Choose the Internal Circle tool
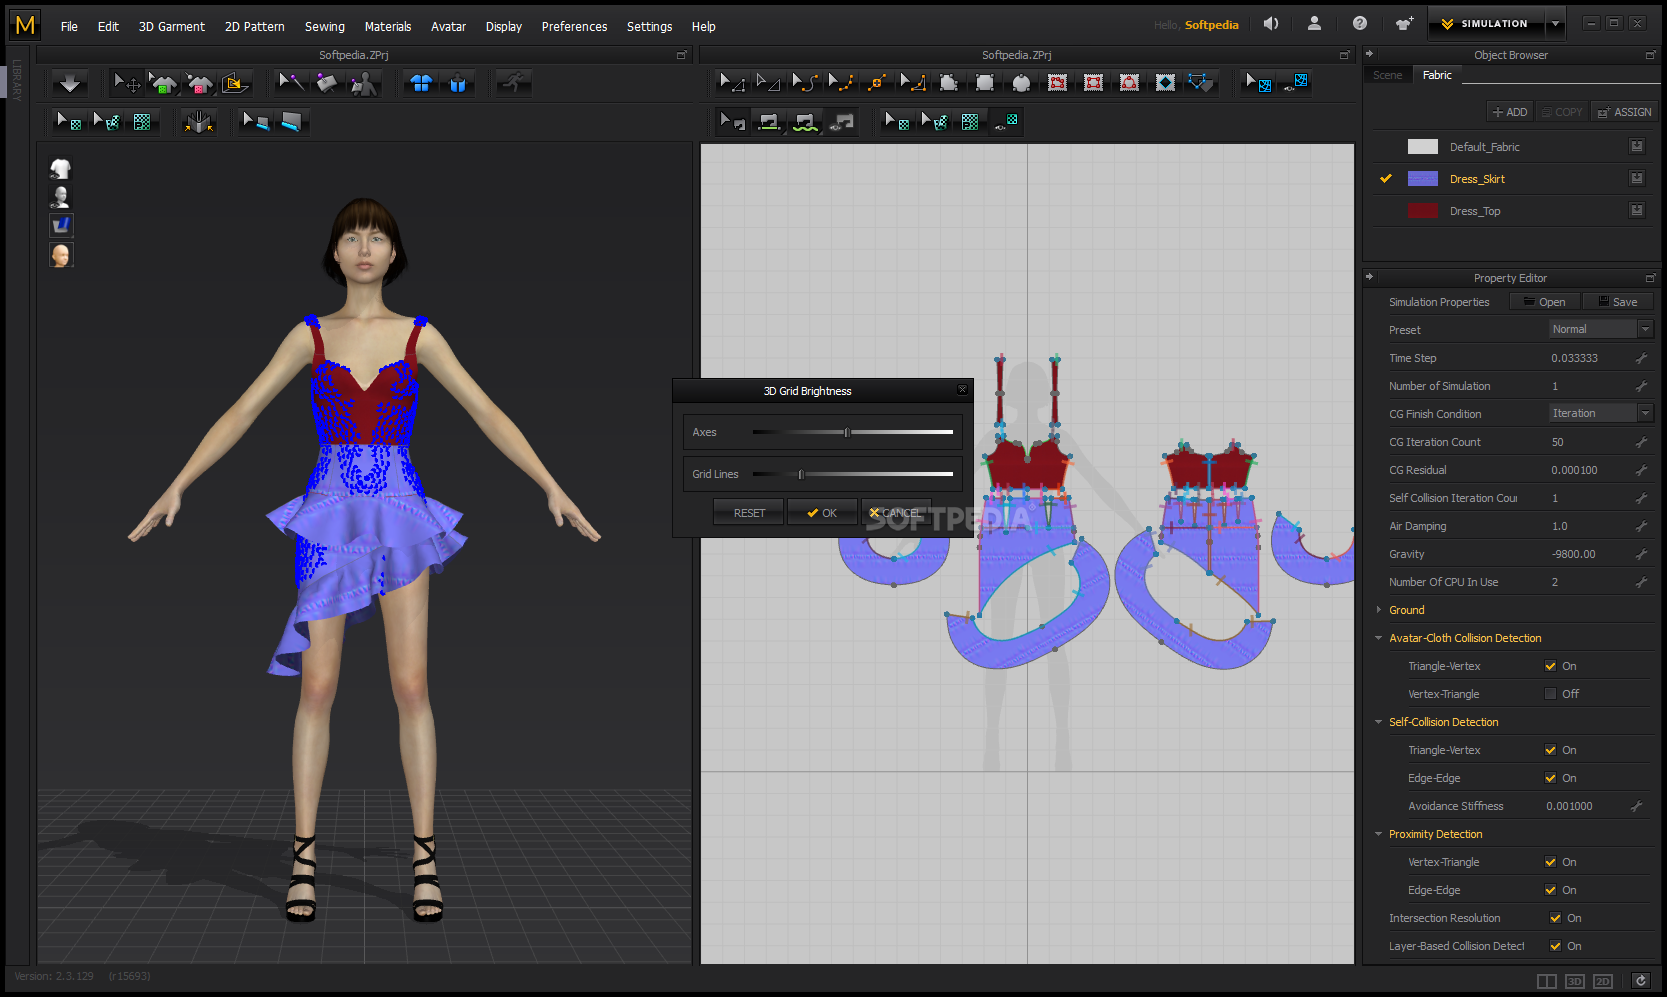The height and width of the screenshot is (997, 1667). point(1129,83)
